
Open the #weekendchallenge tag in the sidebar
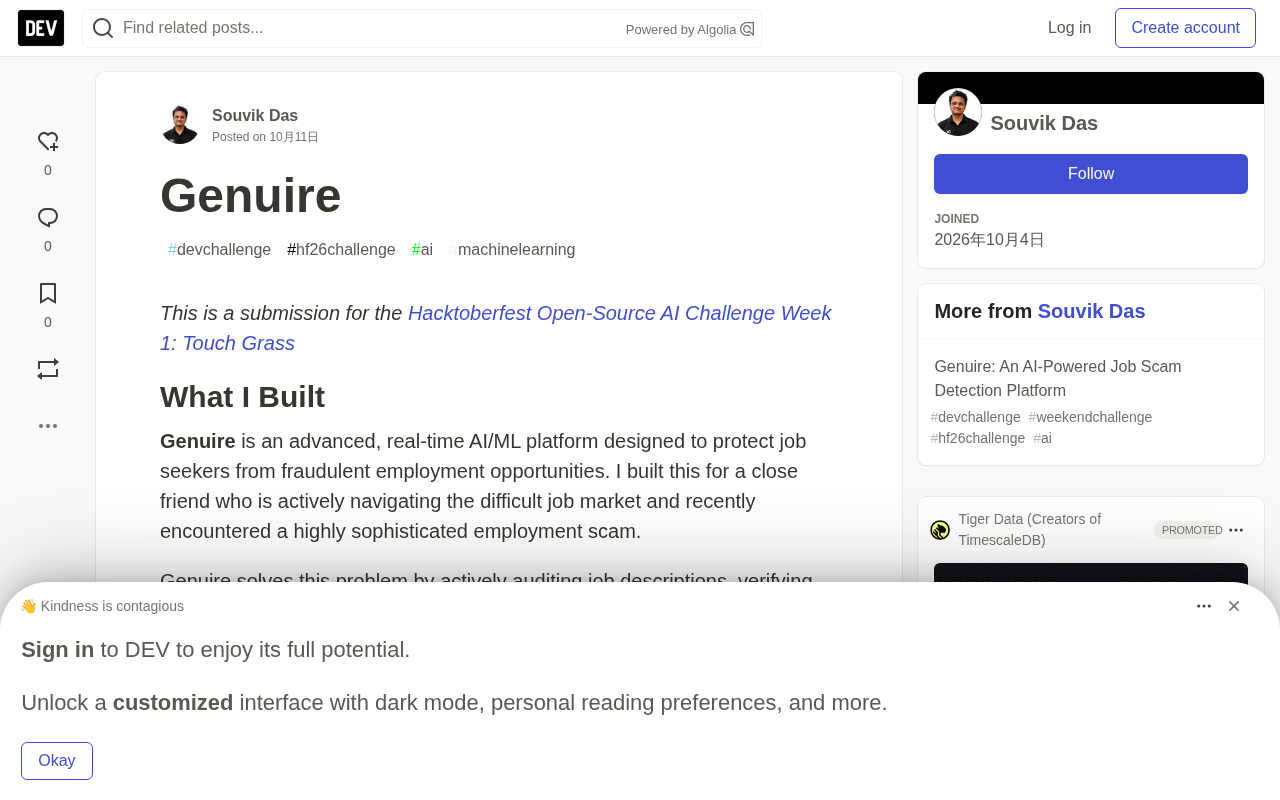(x=1090, y=417)
